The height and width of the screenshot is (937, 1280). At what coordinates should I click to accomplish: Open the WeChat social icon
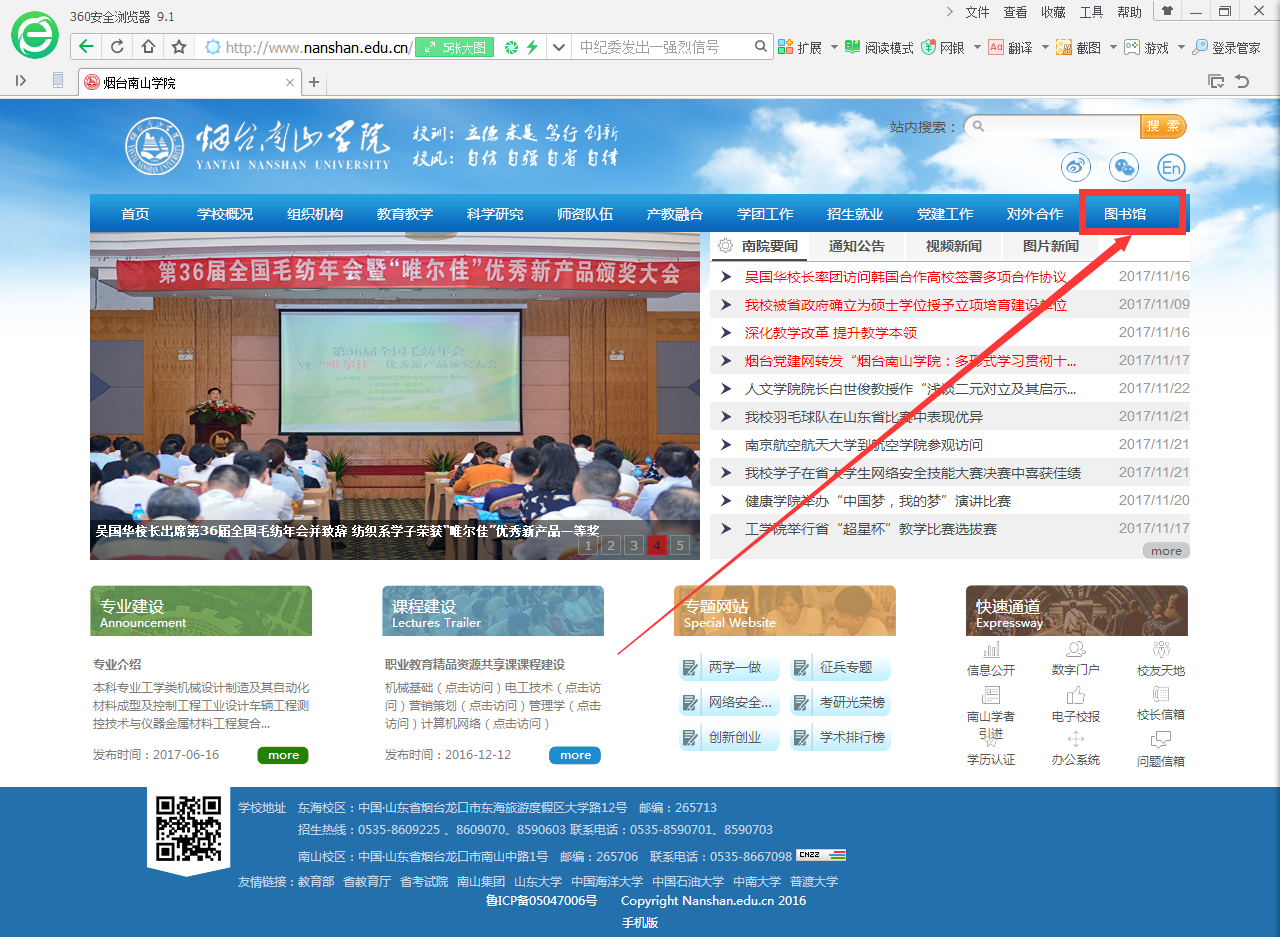[1125, 168]
